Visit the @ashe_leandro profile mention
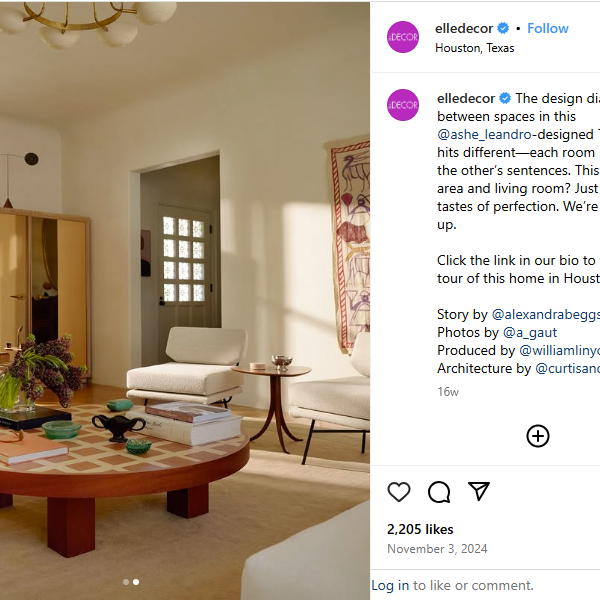600x600 pixels. pyautogui.click(x=484, y=134)
